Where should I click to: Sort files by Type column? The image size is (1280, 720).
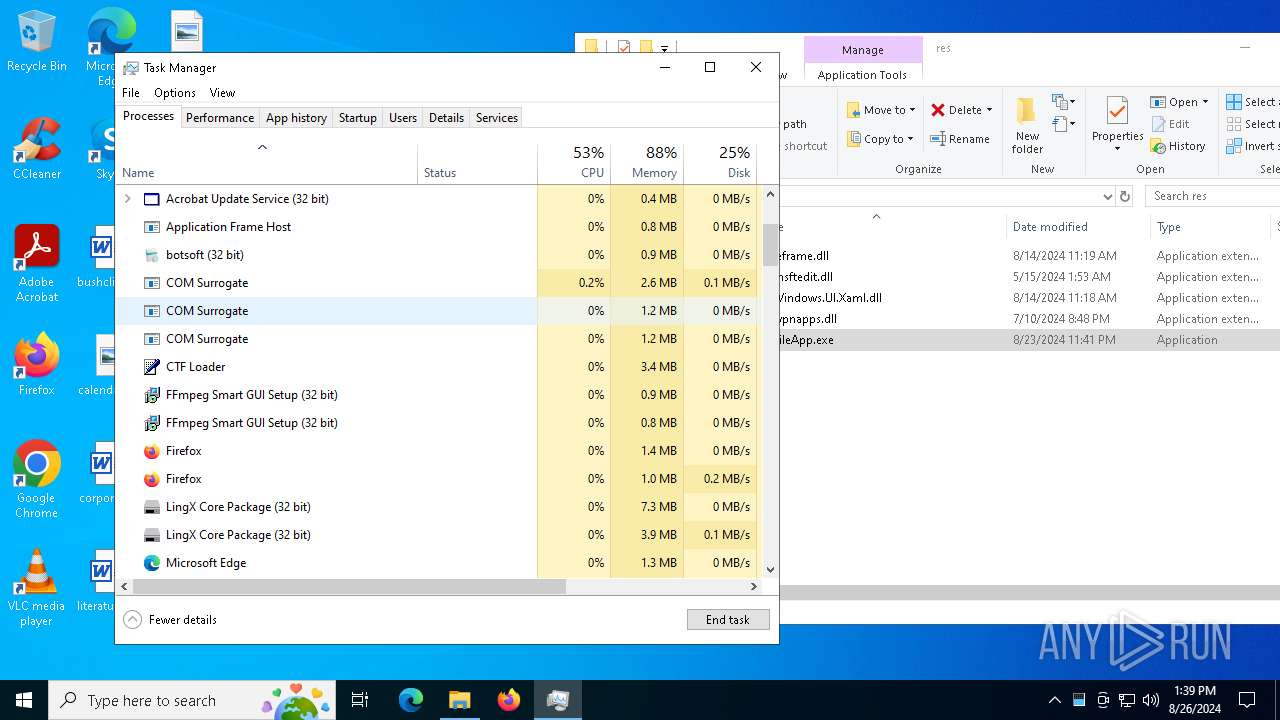point(1211,227)
